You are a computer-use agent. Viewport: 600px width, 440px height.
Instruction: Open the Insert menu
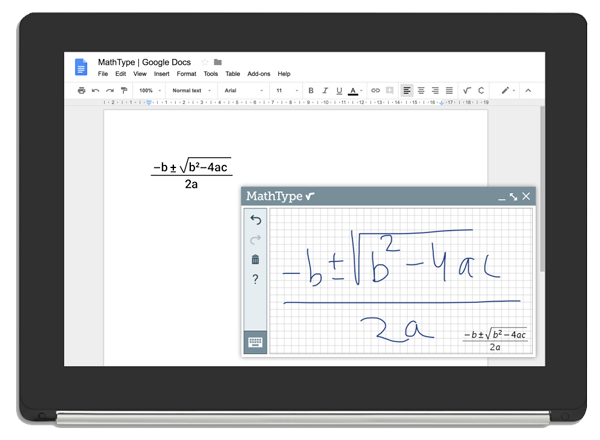(161, 74)
